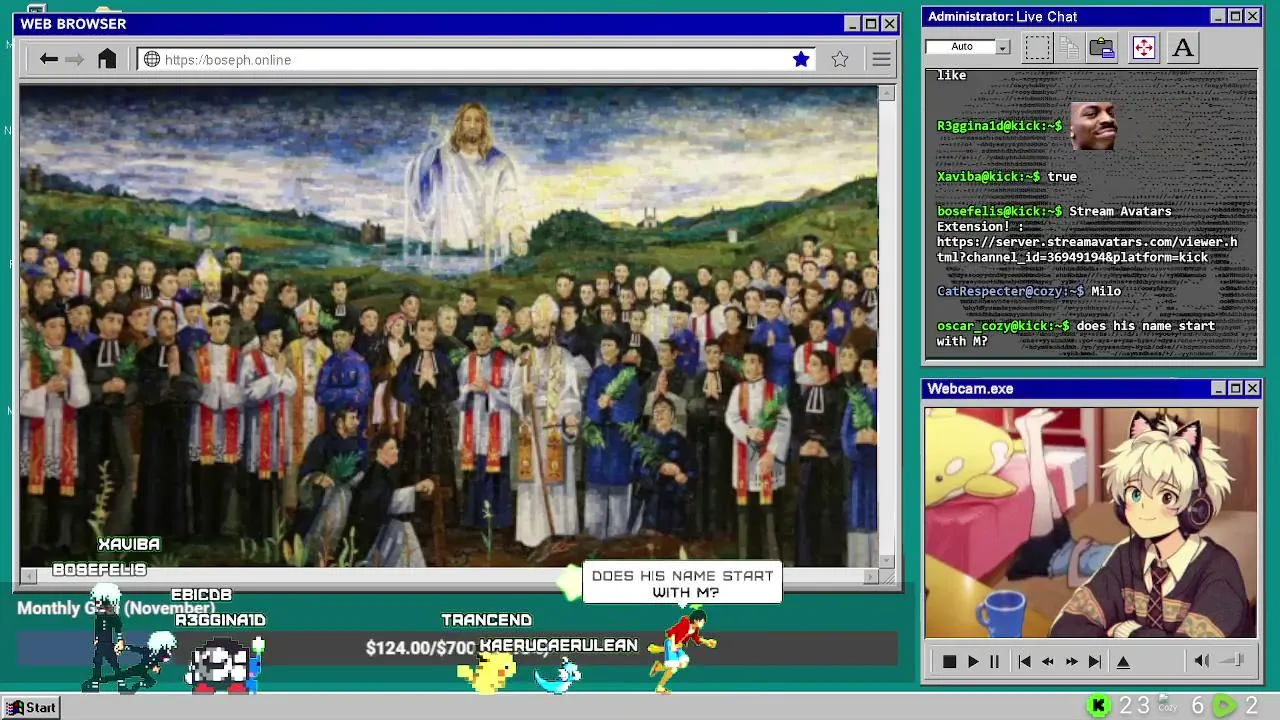The width and height of the screenshot is (1280, 720).
Task: Mute the webcam player speaker
Action: click(1202, 660)
